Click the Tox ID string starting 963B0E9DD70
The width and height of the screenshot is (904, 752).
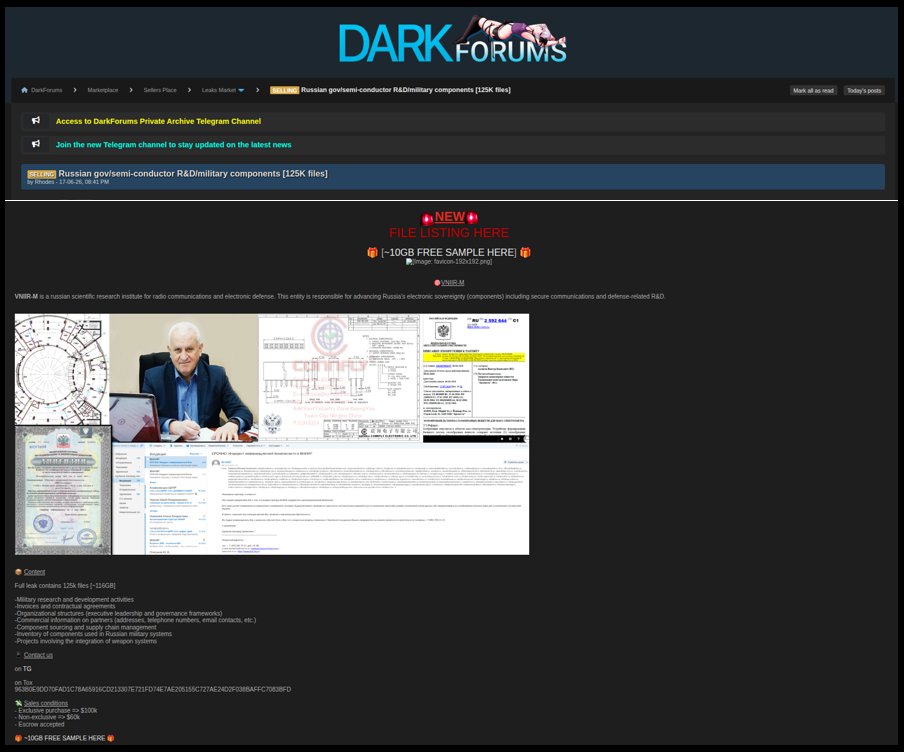[153, 689]
